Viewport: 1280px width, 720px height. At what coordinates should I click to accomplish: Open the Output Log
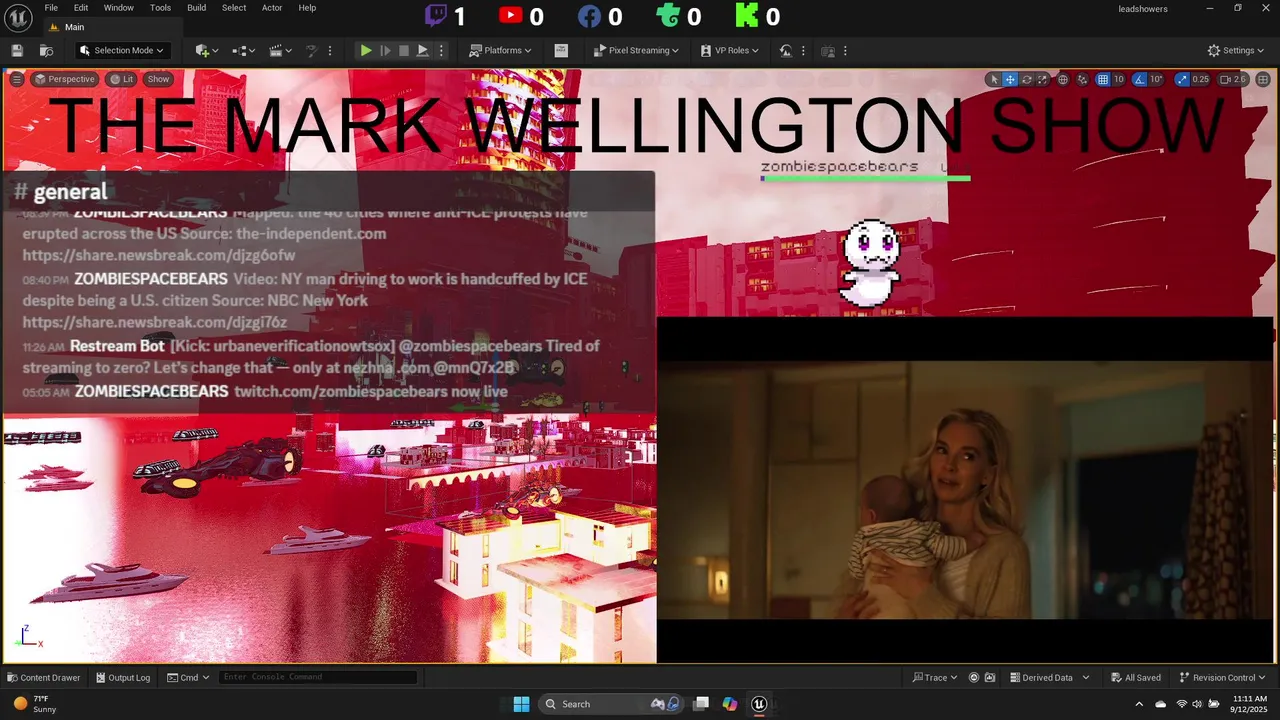click(122, 677)
